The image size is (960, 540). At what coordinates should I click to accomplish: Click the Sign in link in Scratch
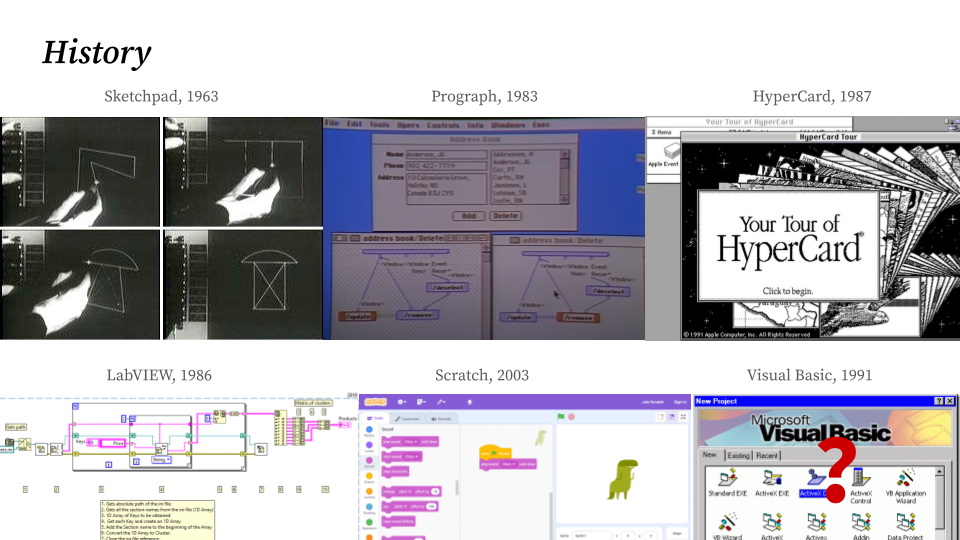pyautogui.click(x=679, y=401)
